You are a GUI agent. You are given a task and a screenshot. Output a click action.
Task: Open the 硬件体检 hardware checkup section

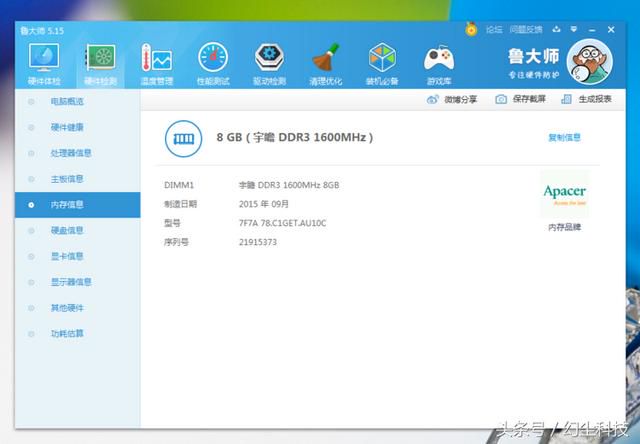(x=44, y=64)
